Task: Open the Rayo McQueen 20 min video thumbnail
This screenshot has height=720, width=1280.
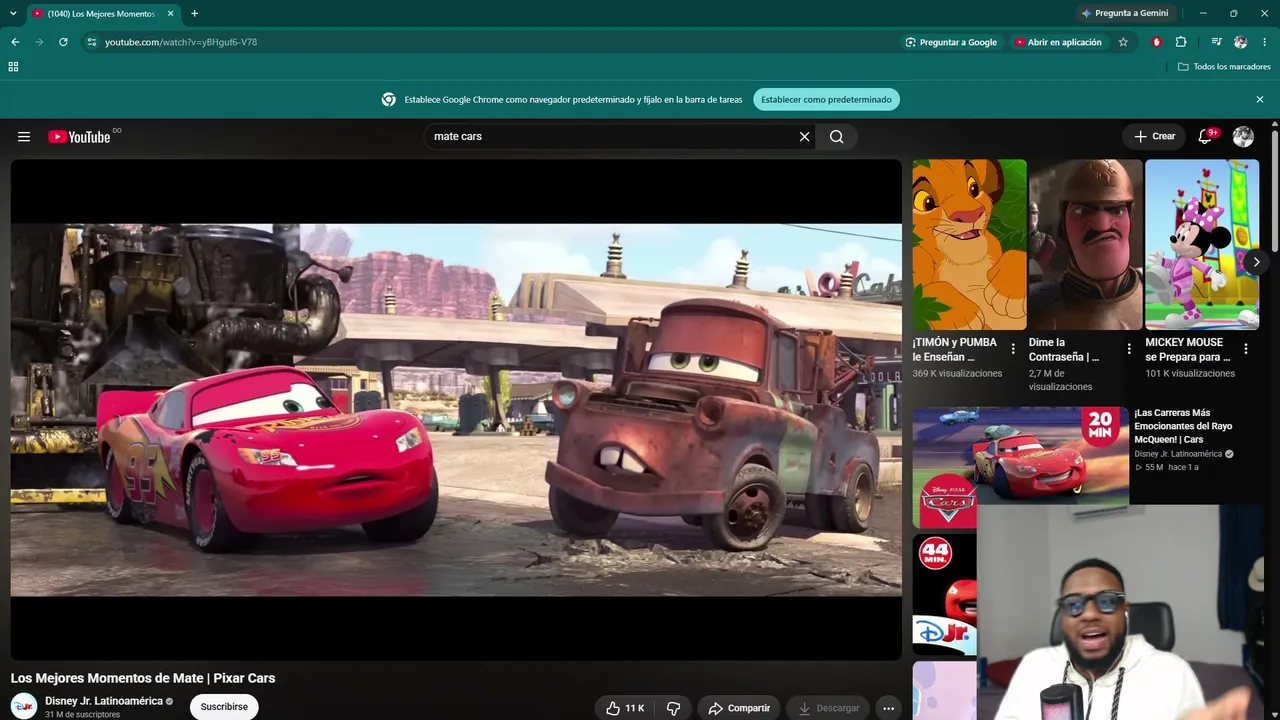Action: click(x=1020, y=466)
